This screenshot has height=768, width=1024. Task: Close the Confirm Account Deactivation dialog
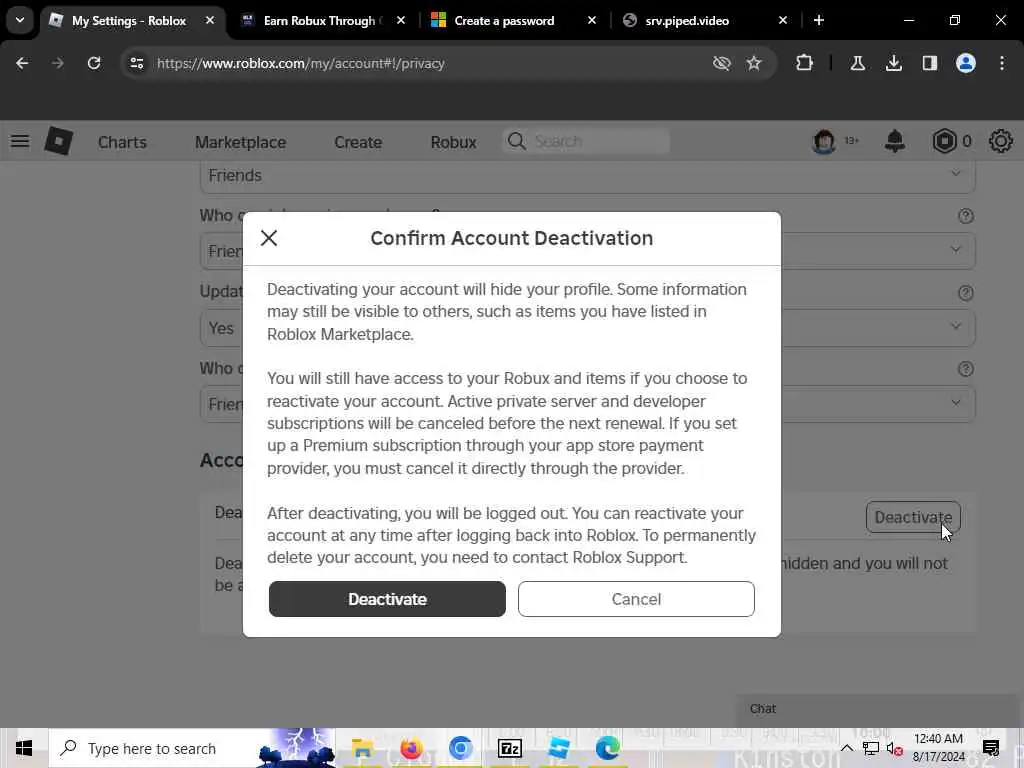tap(269, 238)
